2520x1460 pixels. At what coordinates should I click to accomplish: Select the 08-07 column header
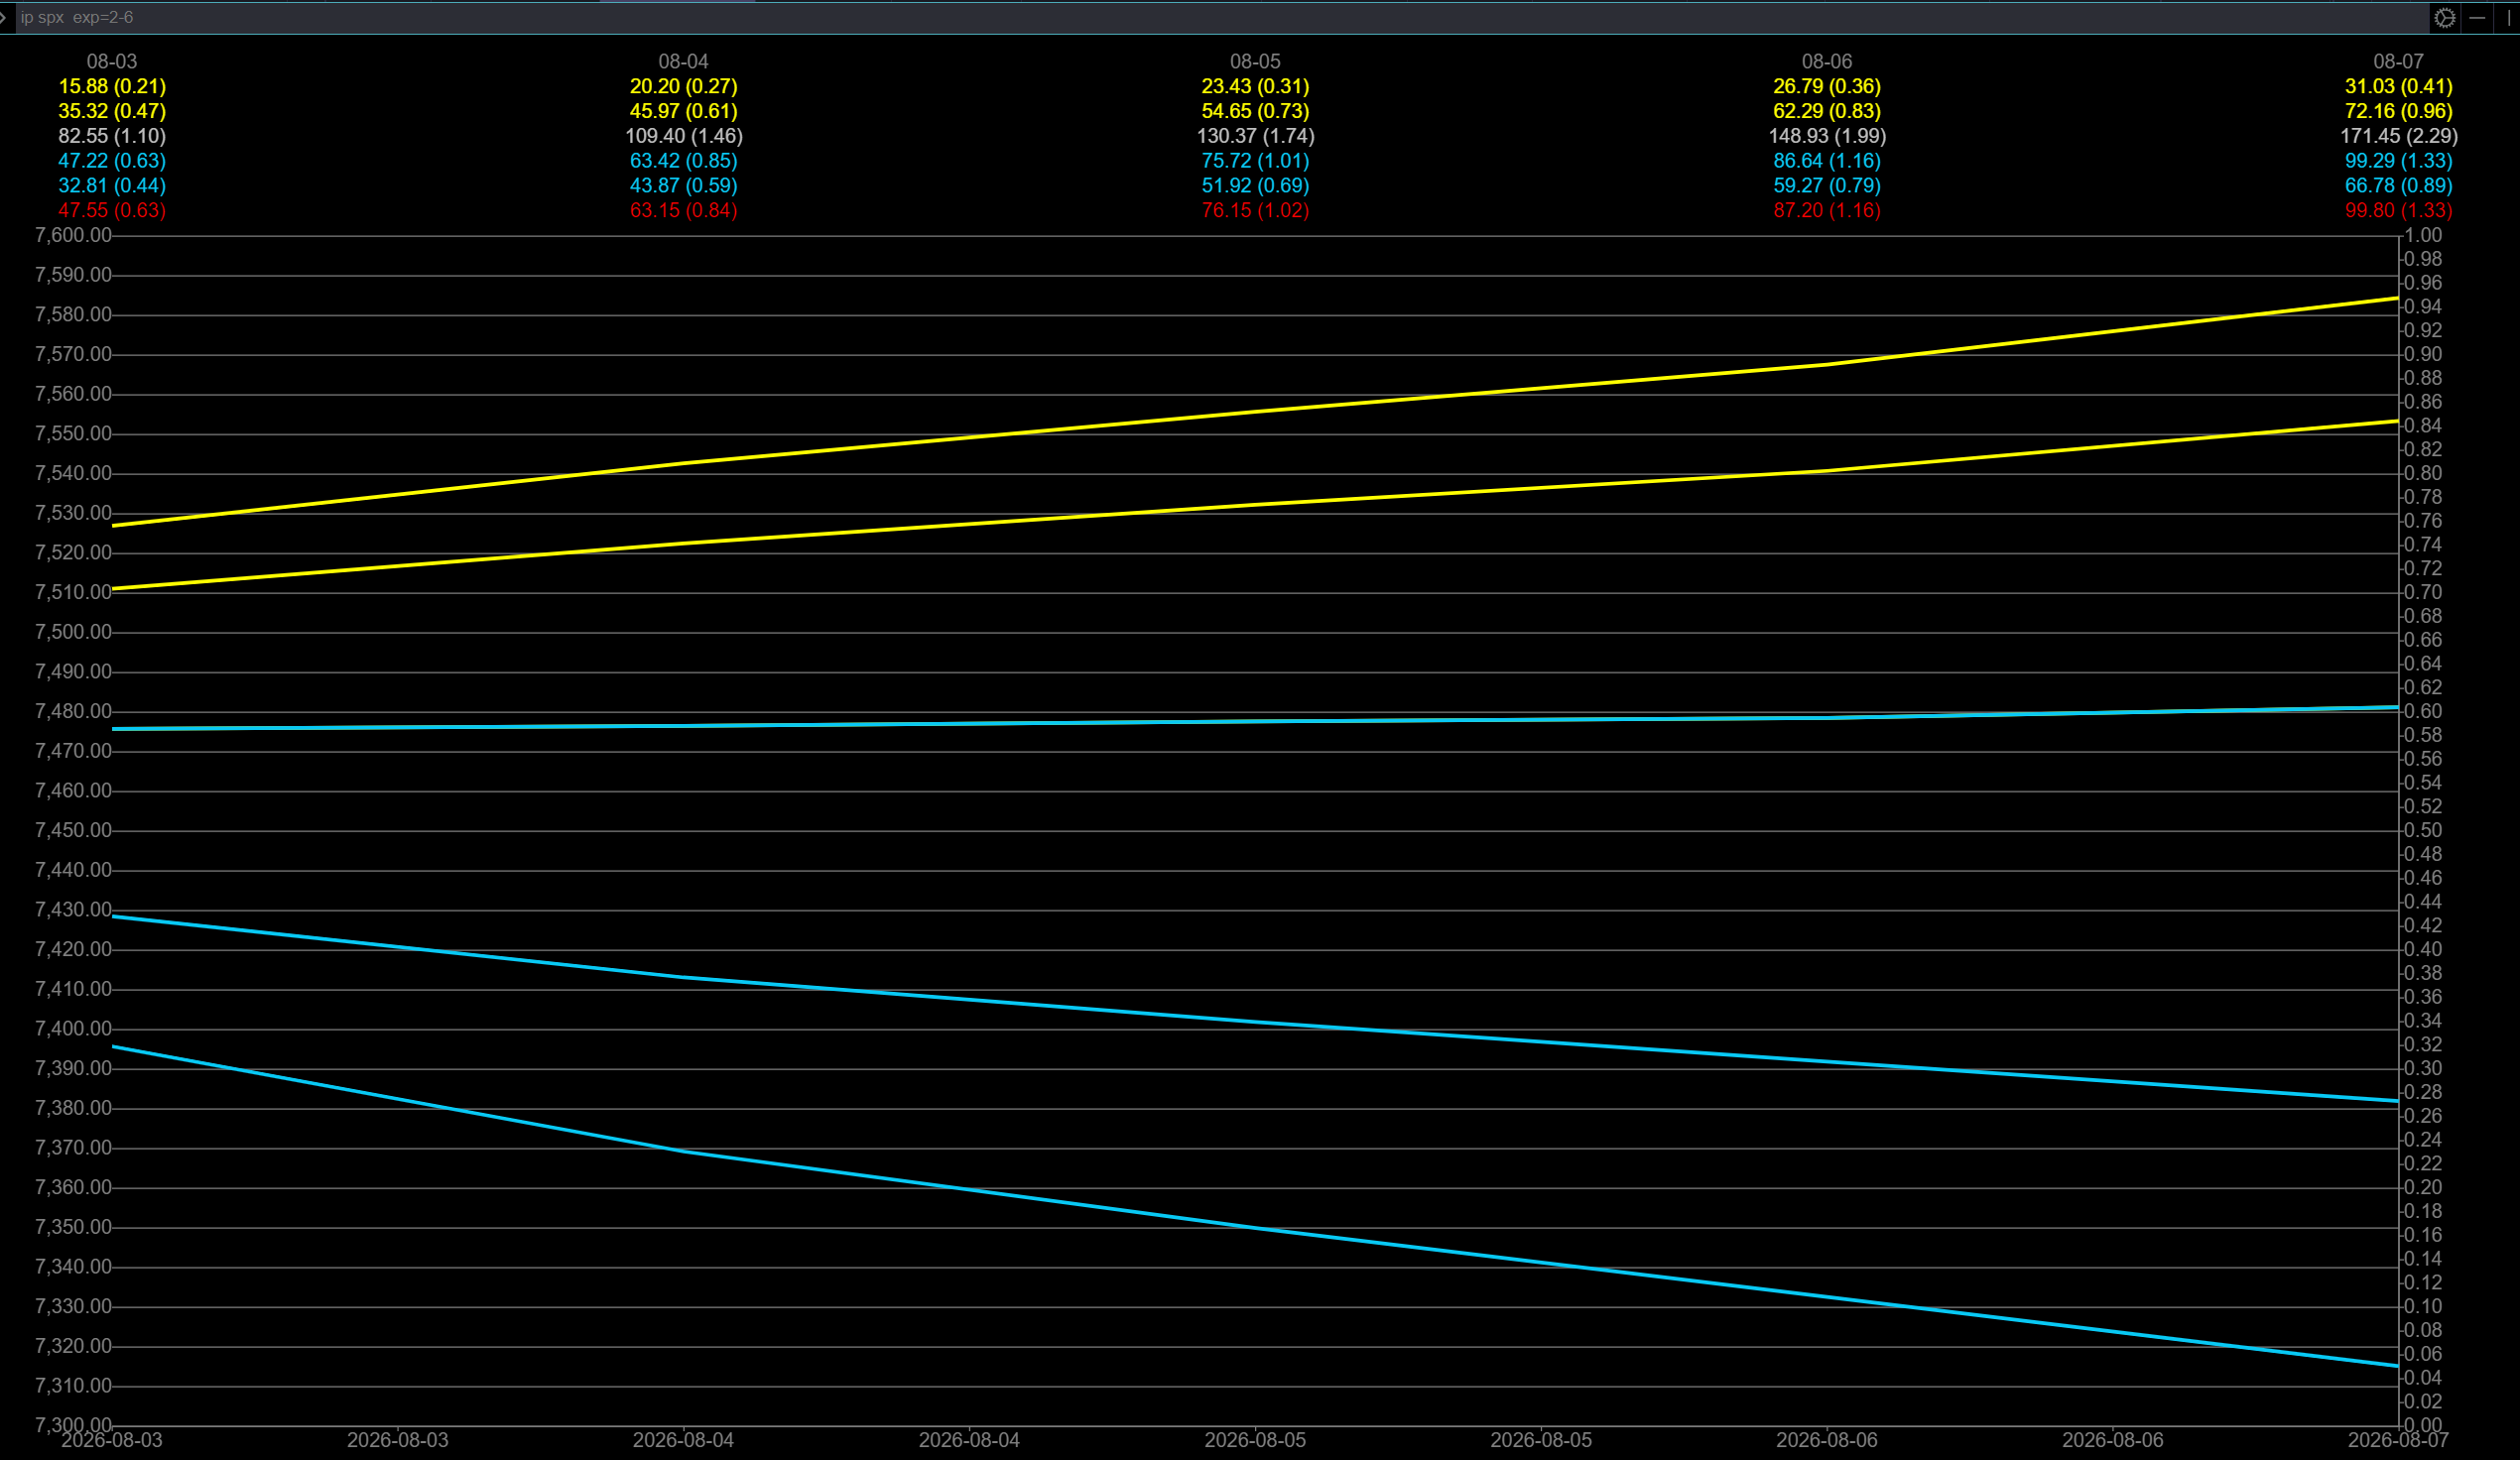(2399, 62)
